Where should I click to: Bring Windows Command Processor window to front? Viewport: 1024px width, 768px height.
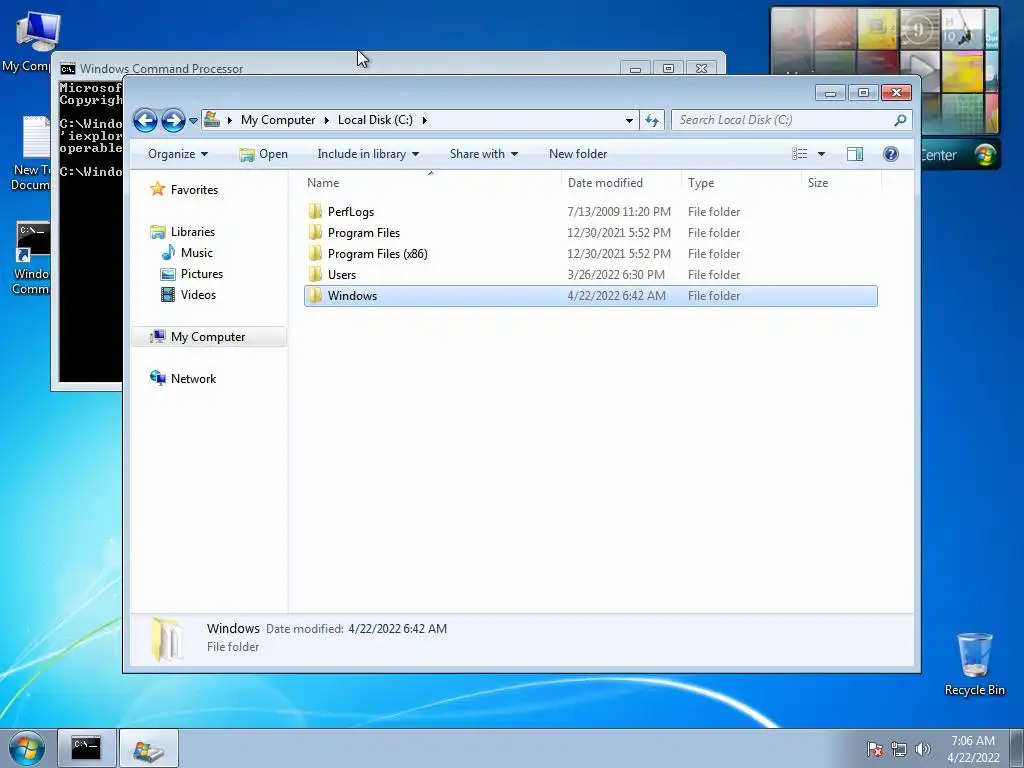pos(161,68)
